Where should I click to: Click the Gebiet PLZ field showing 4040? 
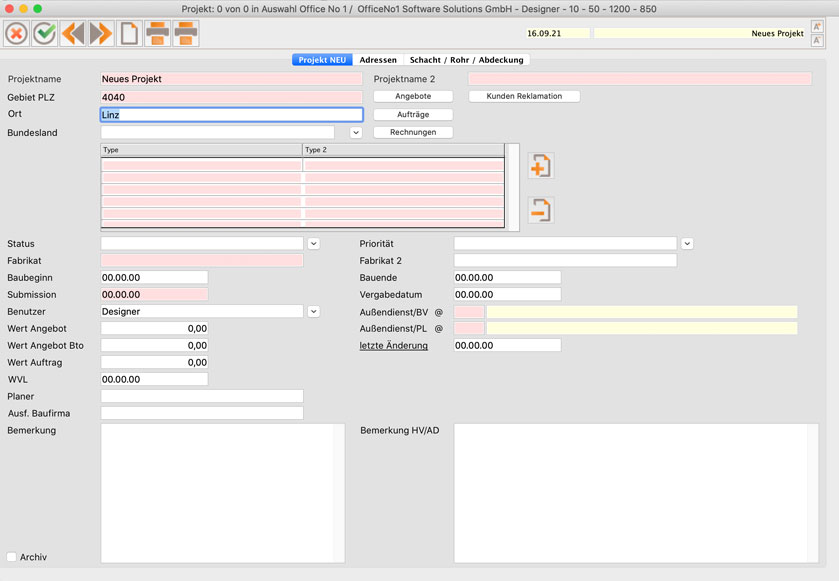coord(231,97)
